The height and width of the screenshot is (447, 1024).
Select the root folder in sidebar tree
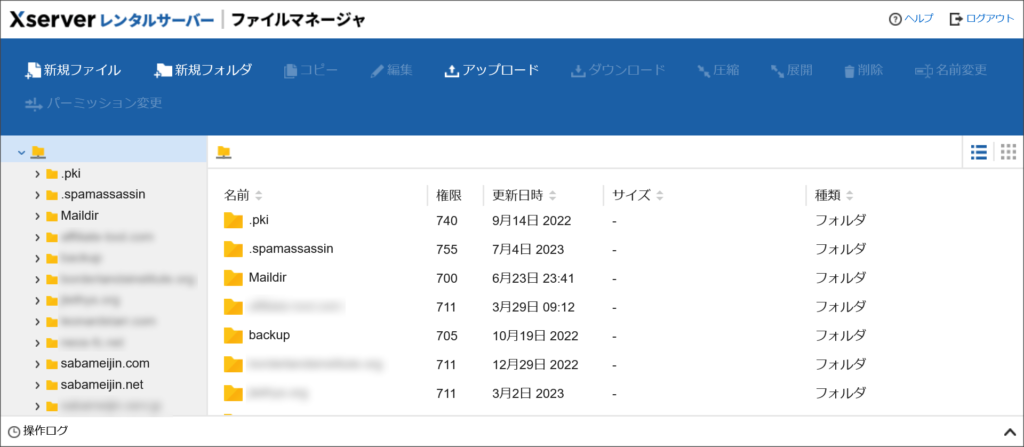(x=39, y=152)
